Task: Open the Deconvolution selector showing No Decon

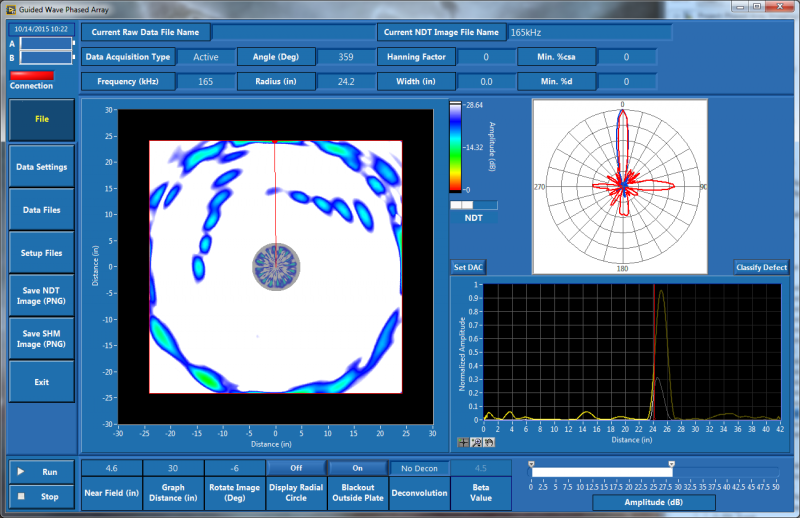Action: pos(420,468)
